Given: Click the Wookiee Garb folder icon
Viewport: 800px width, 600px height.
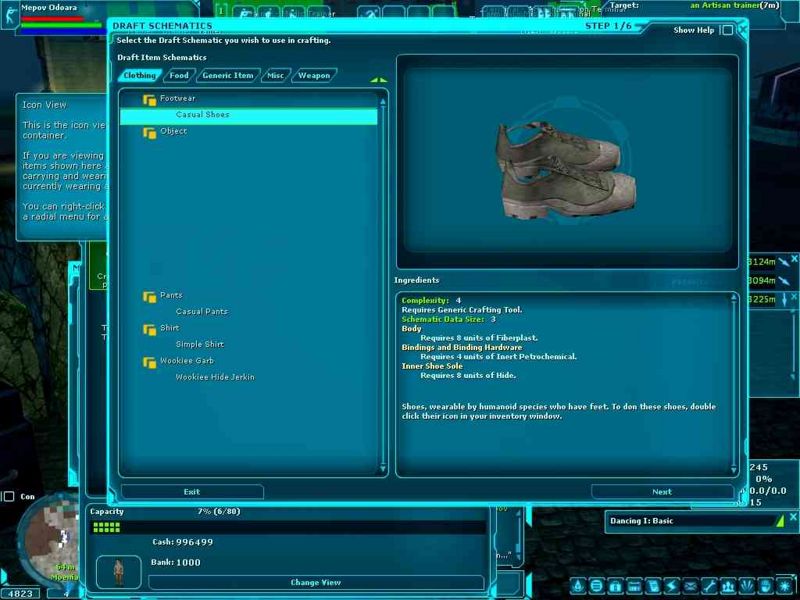Looking at the screenshot, I should pyautogui.click(x=149, y=361).
